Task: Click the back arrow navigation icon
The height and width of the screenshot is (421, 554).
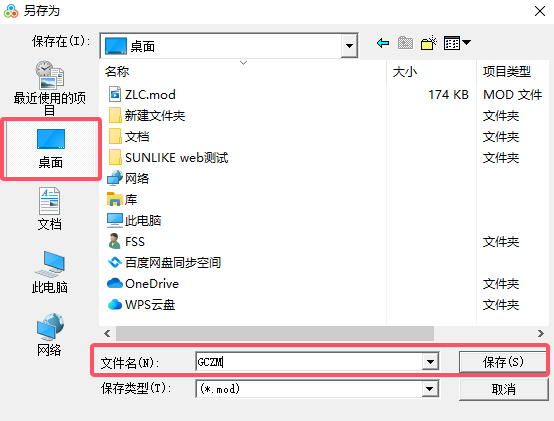Action: pyautogui.click(x=383, y=43)
